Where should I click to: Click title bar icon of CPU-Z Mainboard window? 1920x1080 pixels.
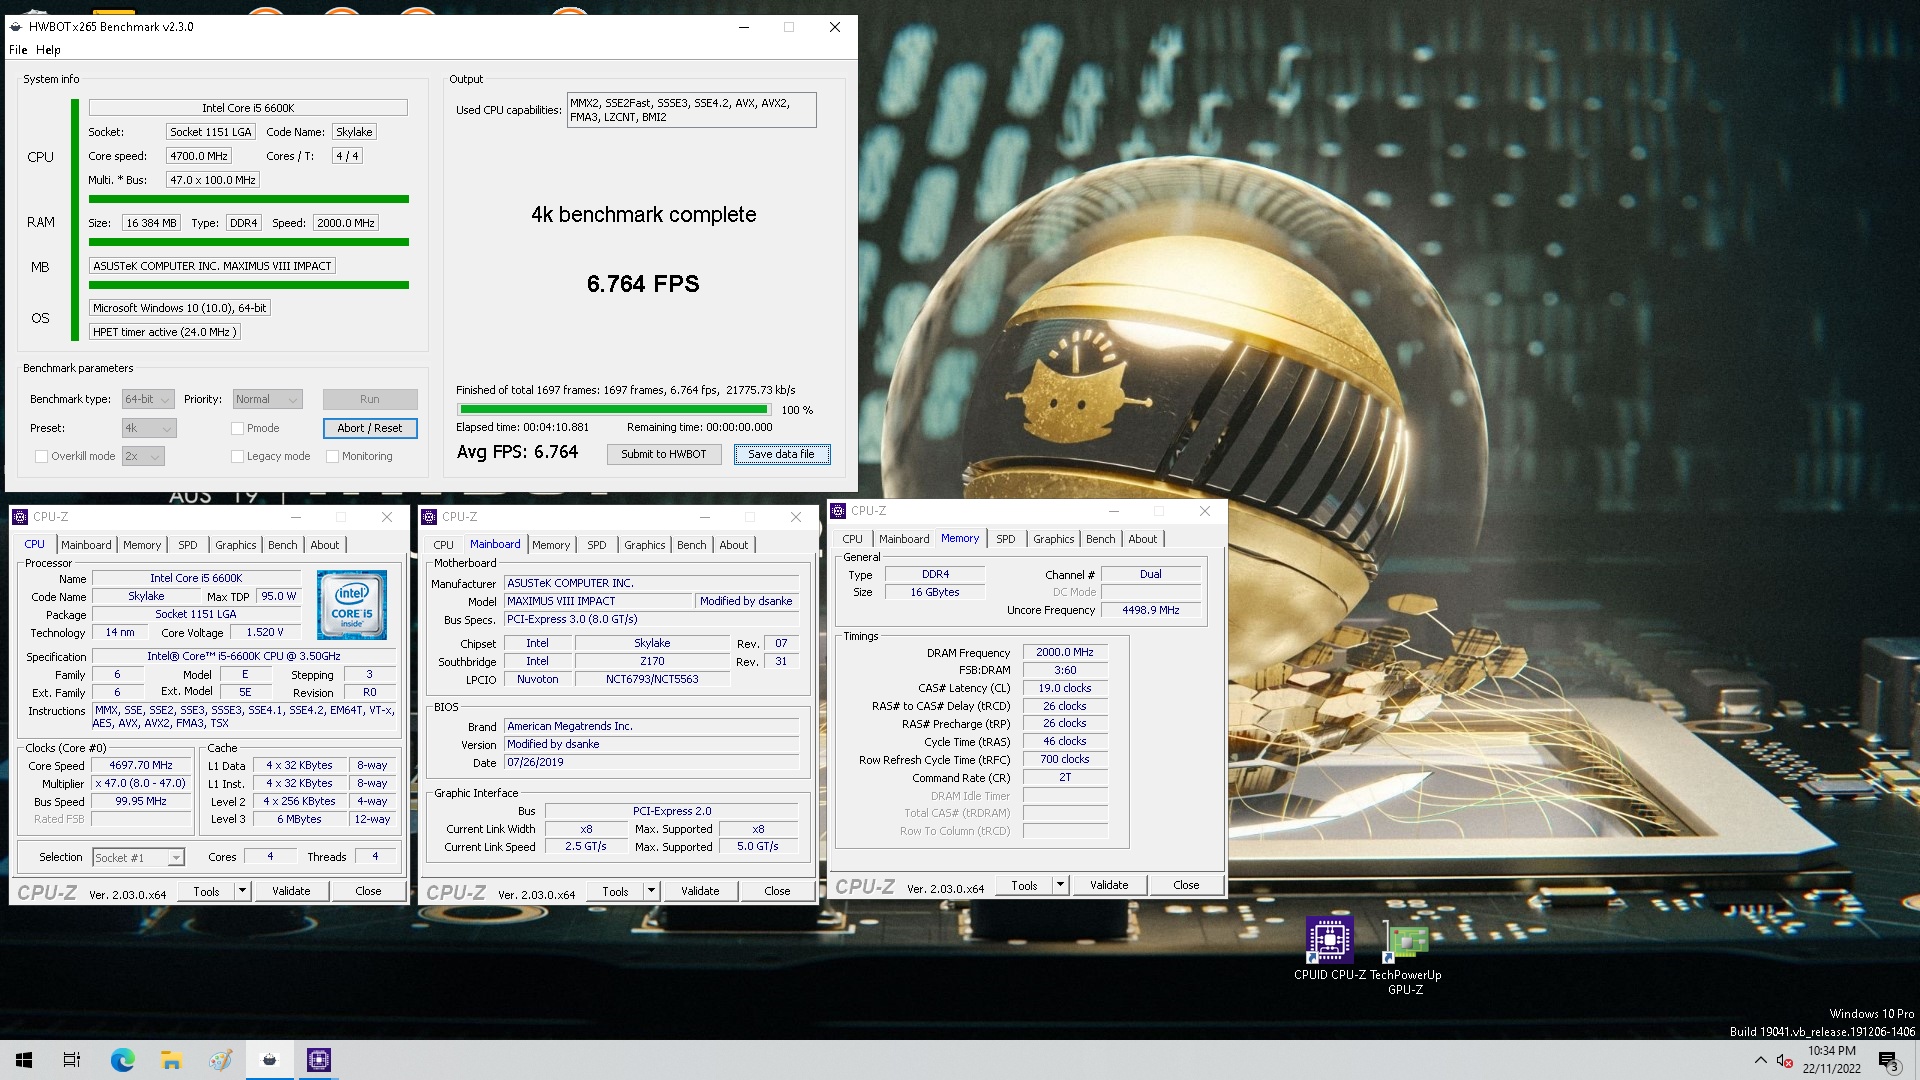pyautogui.click(x=429, y=517)
